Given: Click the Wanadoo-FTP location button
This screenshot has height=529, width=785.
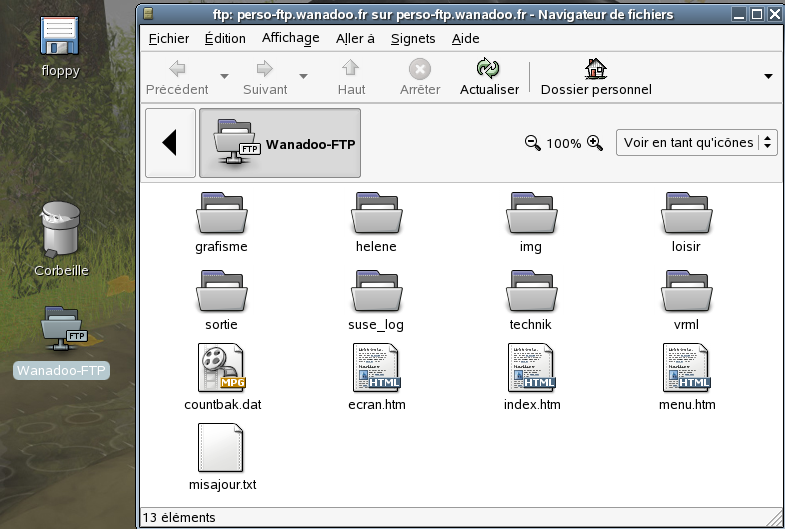Looking at the screenshot, I should click(x=280, y=143).
